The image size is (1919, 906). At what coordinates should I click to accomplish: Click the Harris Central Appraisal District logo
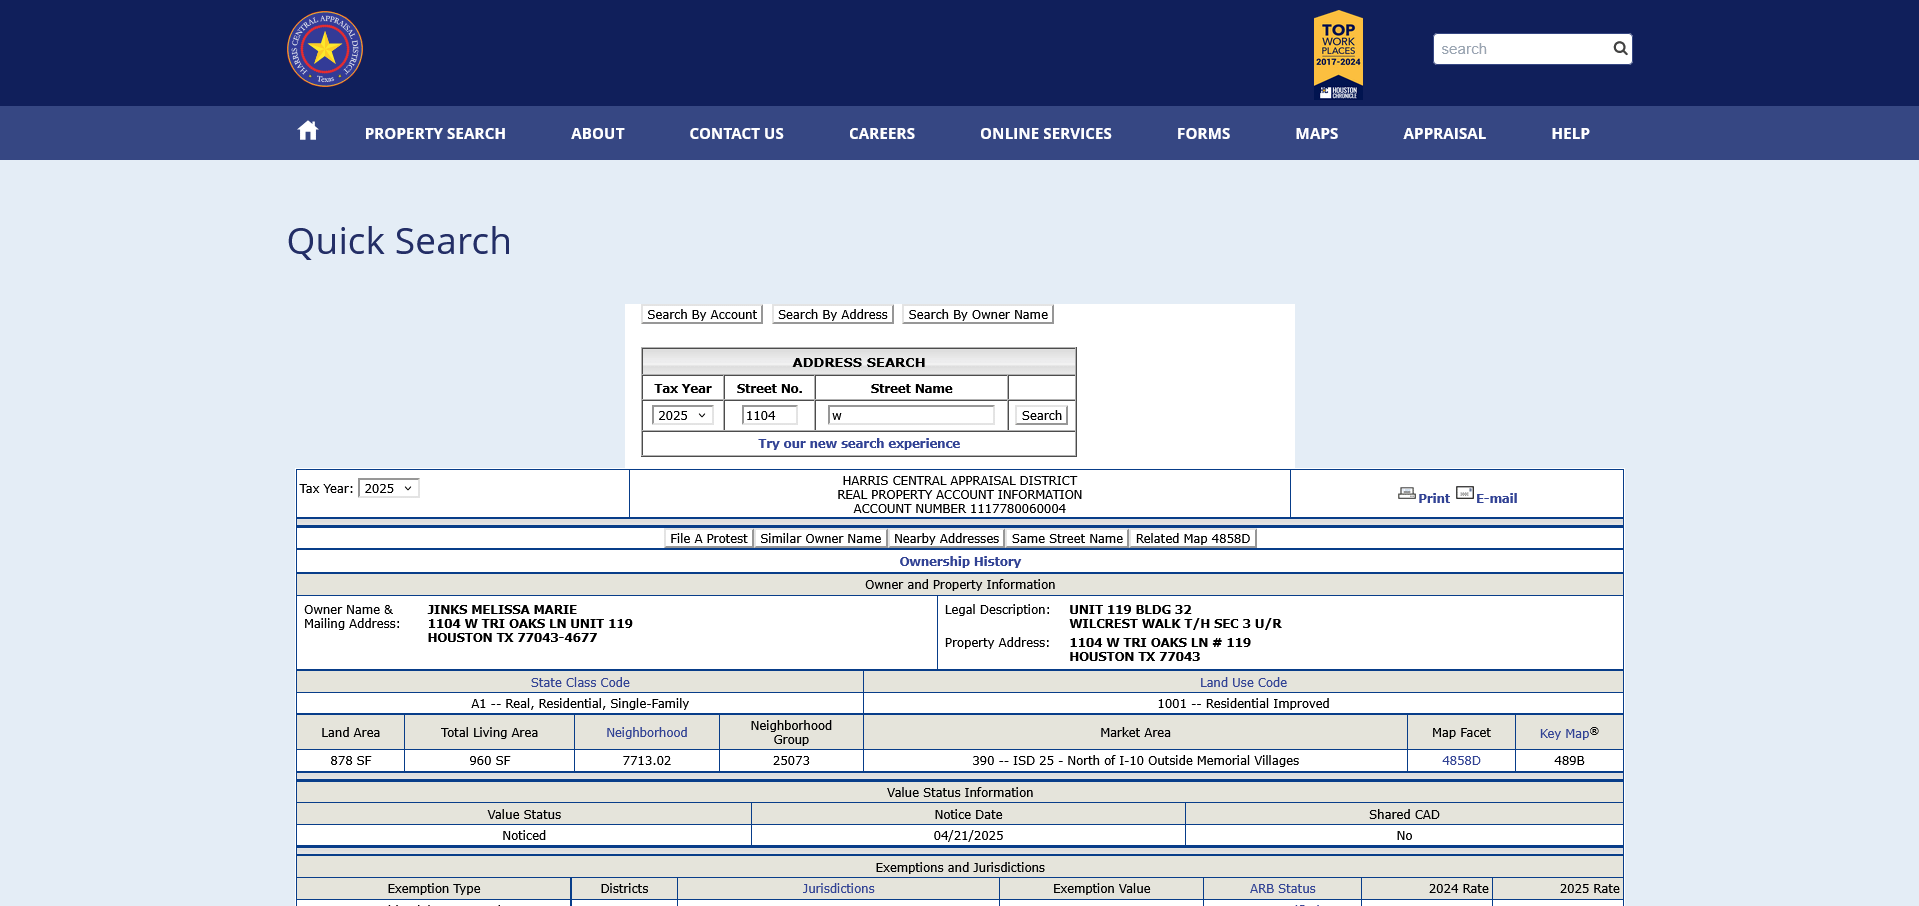coord(325,49)
